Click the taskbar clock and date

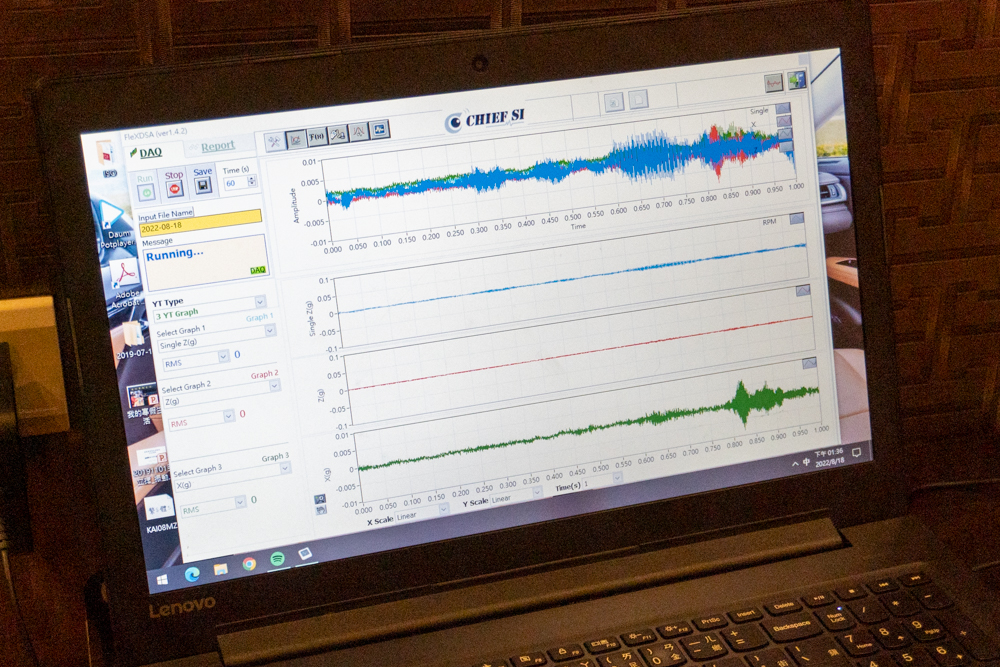pyautogui.click(x=829, y=458)
